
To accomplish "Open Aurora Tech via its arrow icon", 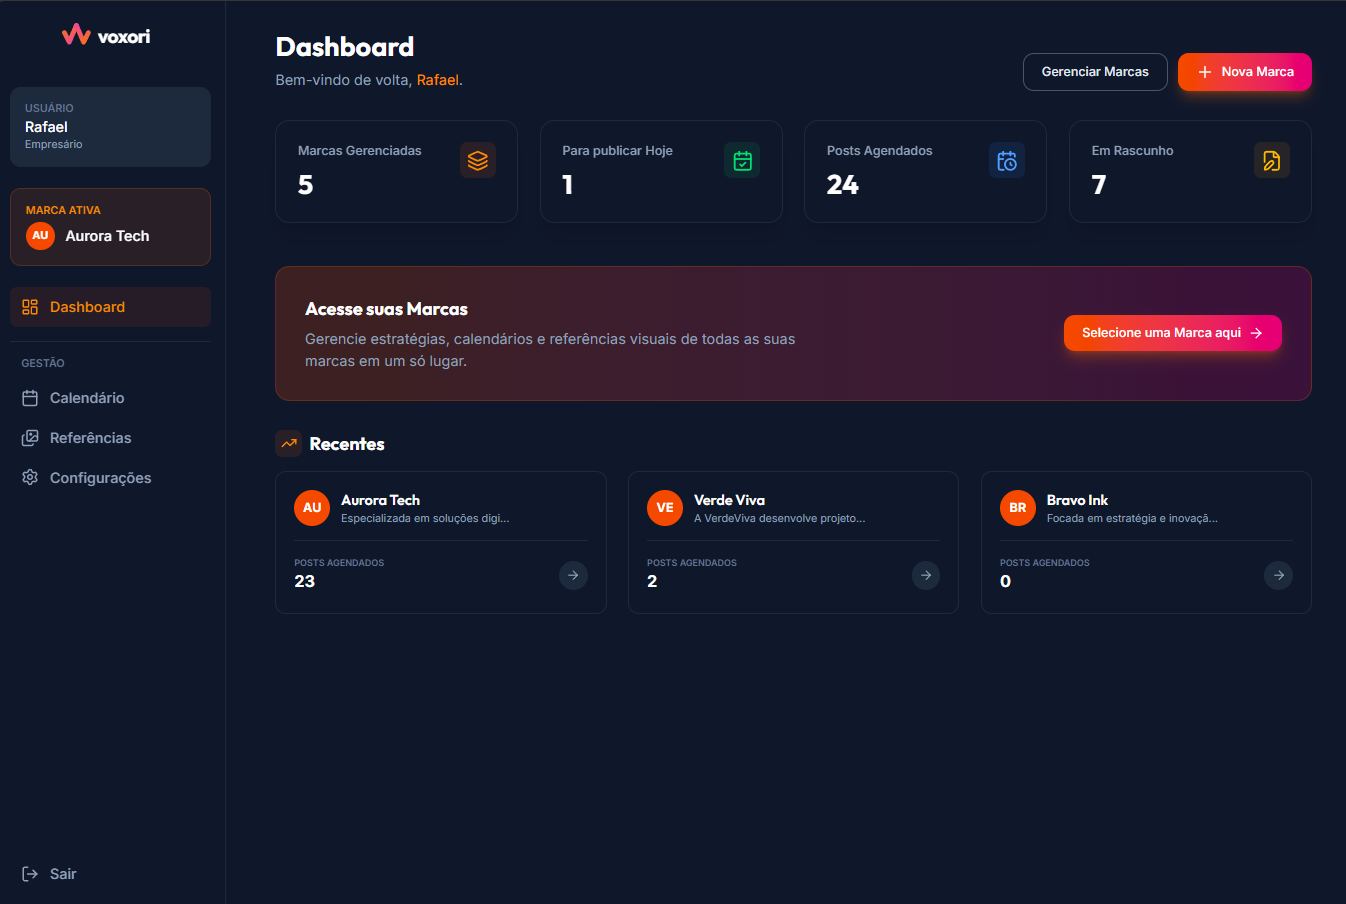I will click(x=573, y=575).
